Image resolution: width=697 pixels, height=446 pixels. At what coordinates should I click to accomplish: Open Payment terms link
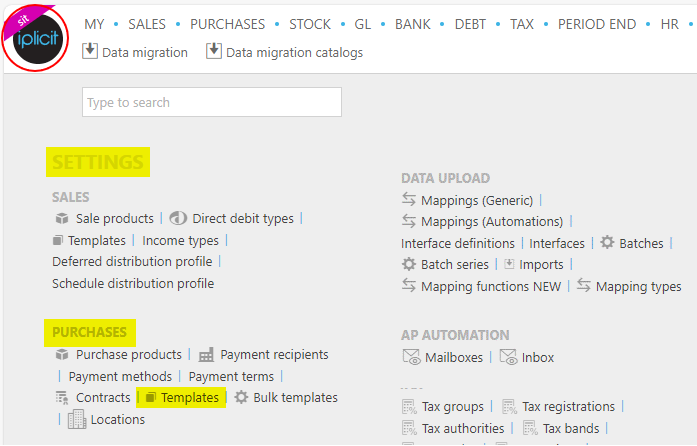pyautogui.click(x=231, y=376)
